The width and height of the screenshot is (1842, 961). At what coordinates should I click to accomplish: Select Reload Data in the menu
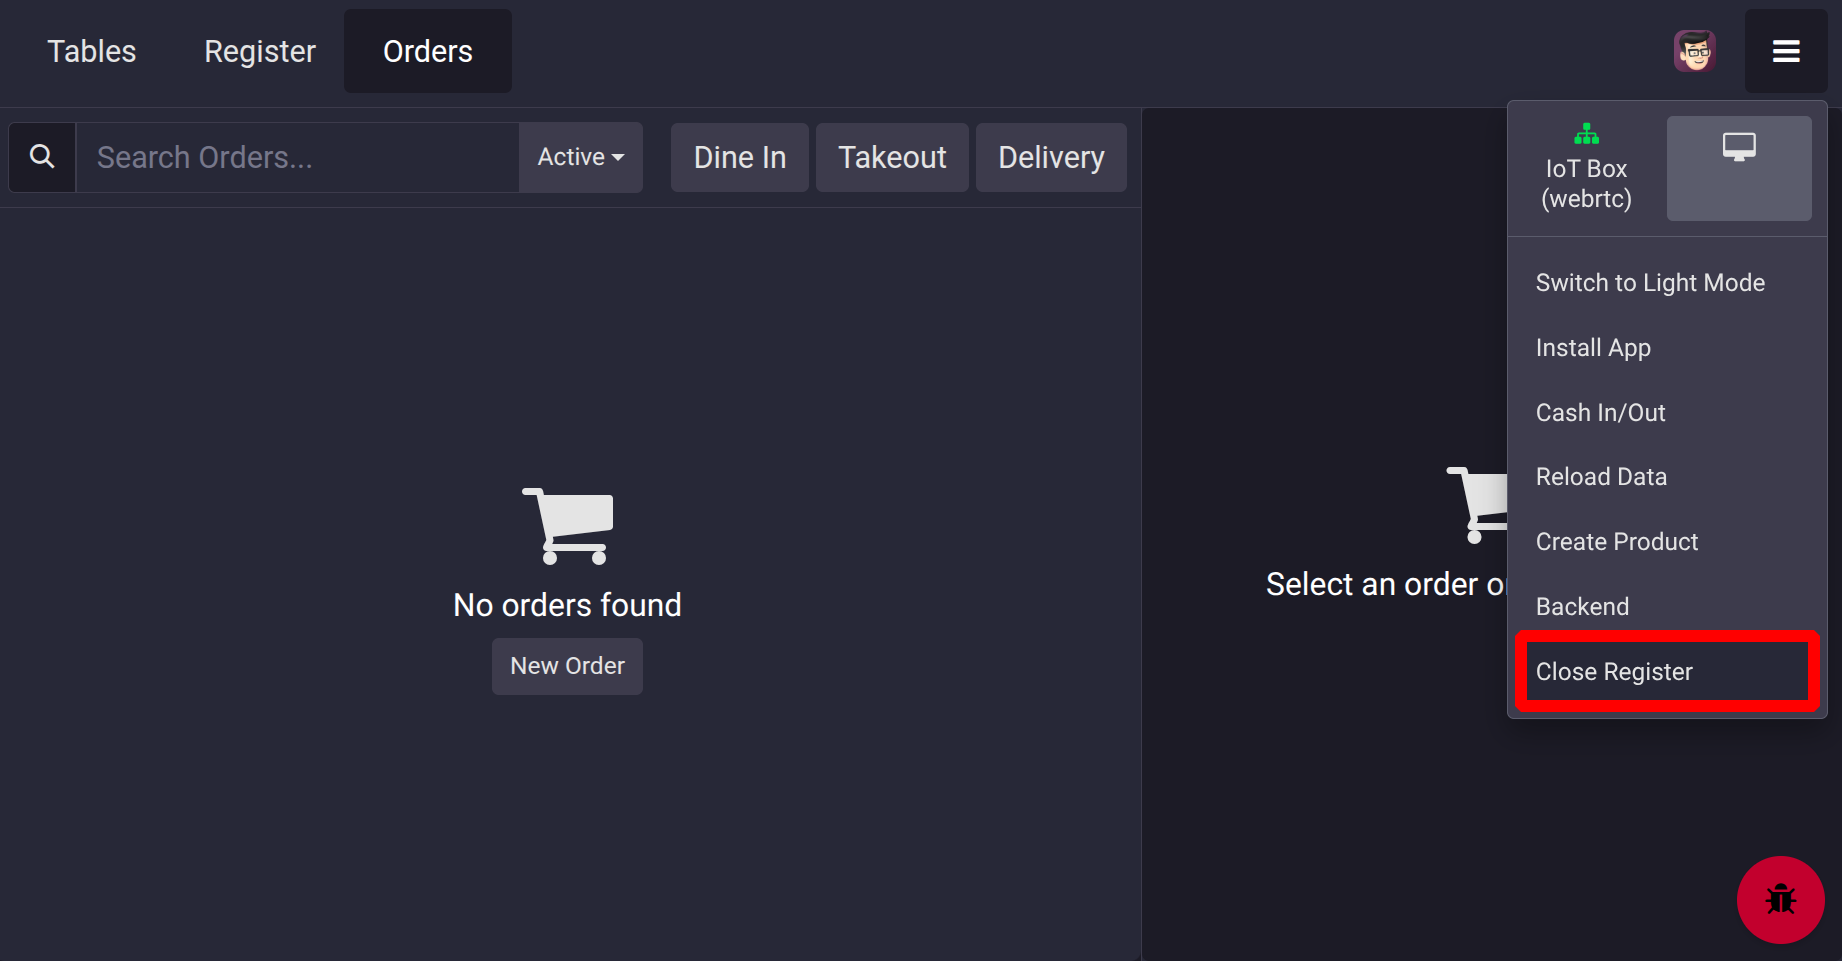click(1601, 477)
